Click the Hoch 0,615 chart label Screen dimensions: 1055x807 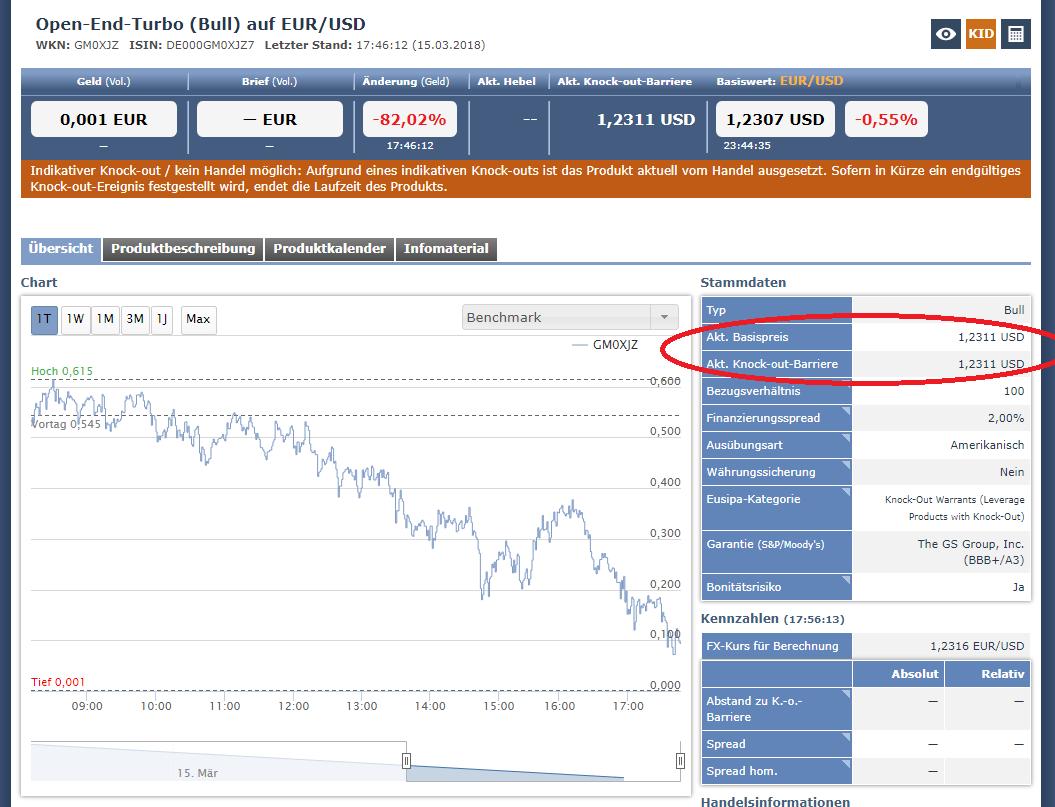click(62, 371)
